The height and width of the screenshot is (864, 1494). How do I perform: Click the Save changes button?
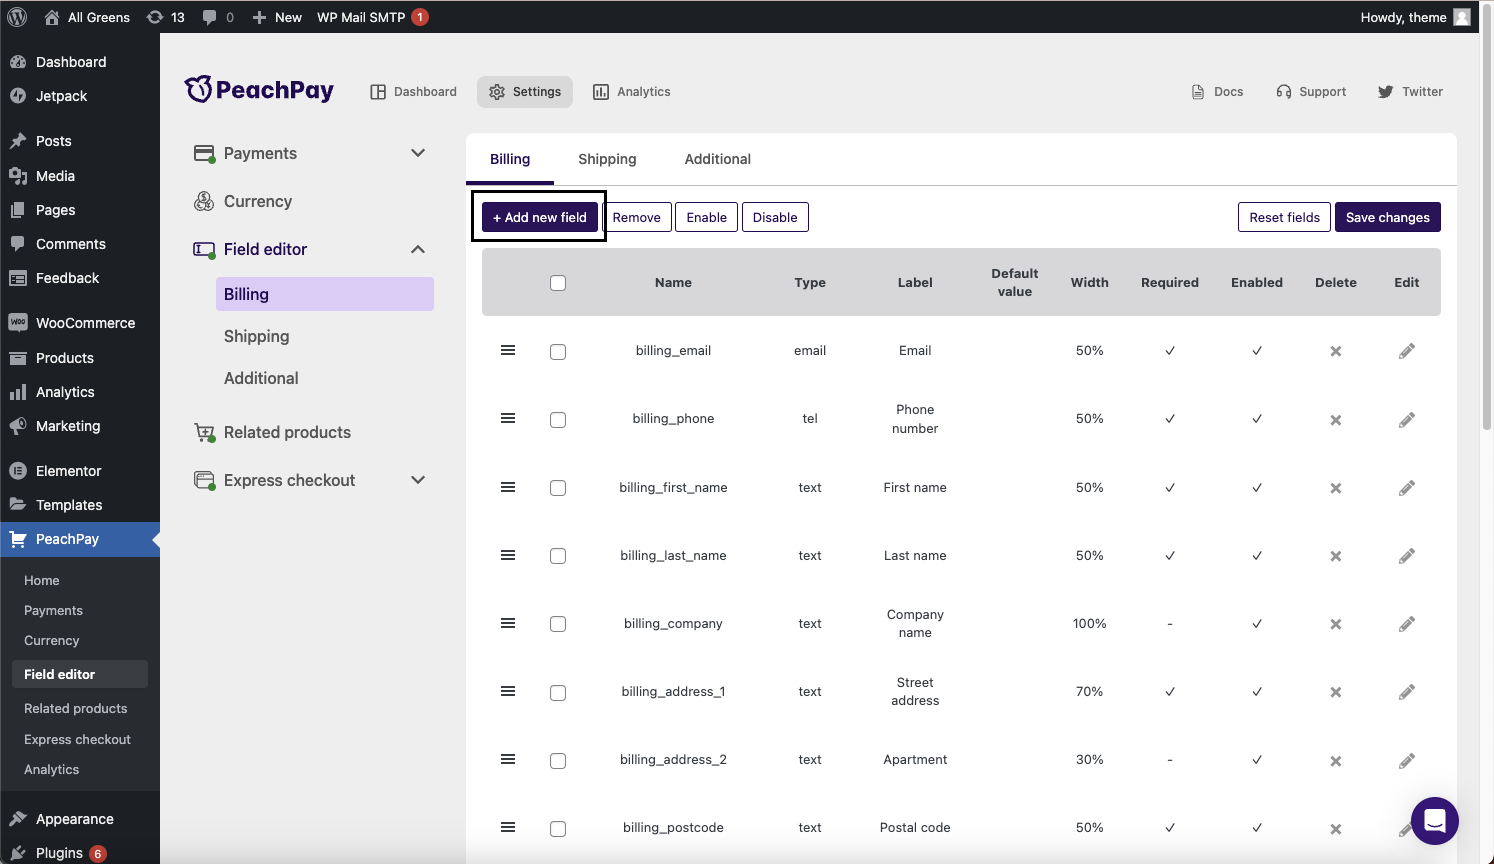click(1388, 217)
